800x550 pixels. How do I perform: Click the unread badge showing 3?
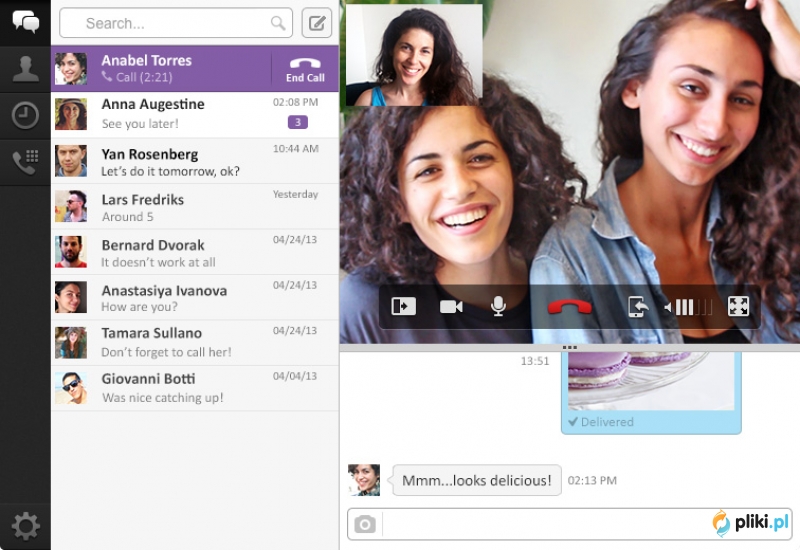[x=297, y=122]
